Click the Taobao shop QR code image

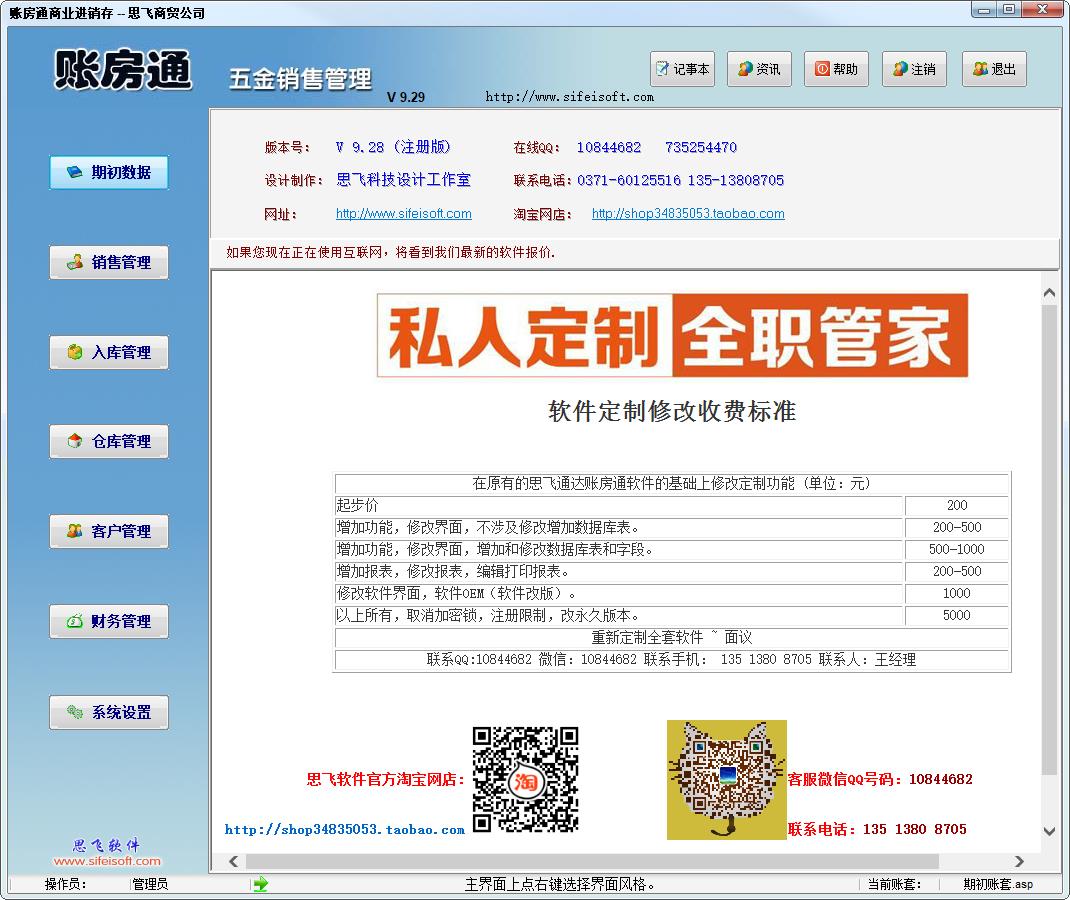click(x=525, y=780)
